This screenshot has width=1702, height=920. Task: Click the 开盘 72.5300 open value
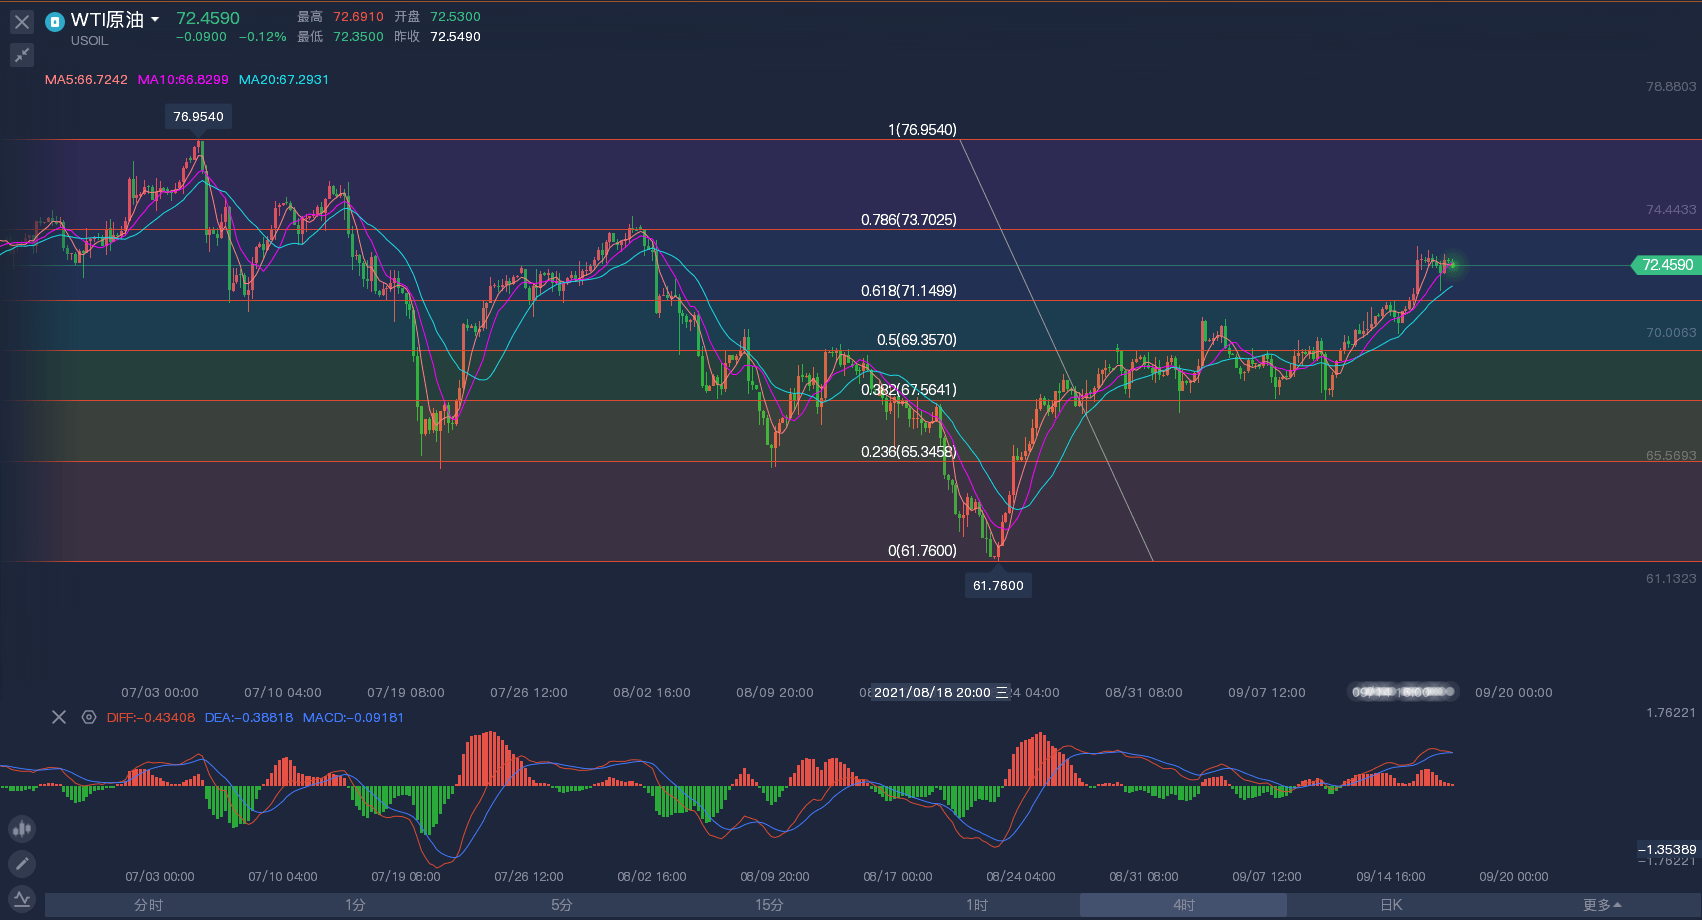pyautogui.click(x=455, y=17)
